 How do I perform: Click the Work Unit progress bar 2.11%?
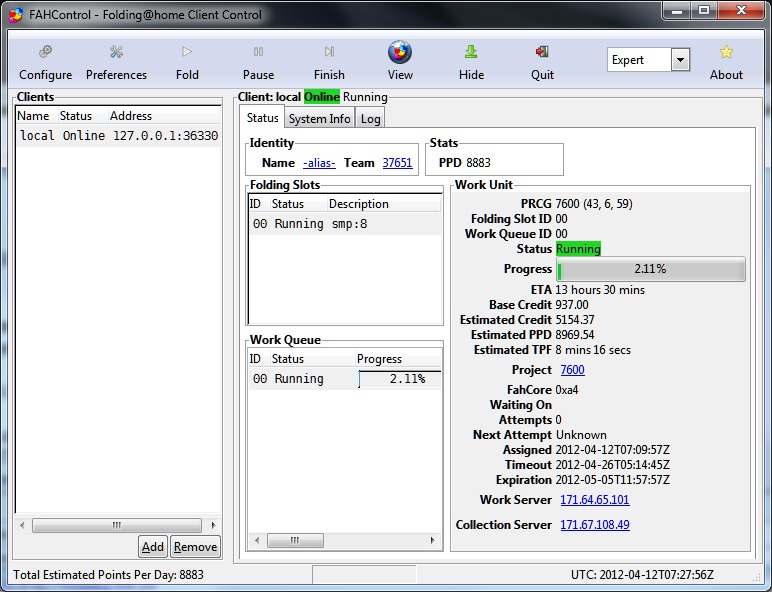click(650, 269)
